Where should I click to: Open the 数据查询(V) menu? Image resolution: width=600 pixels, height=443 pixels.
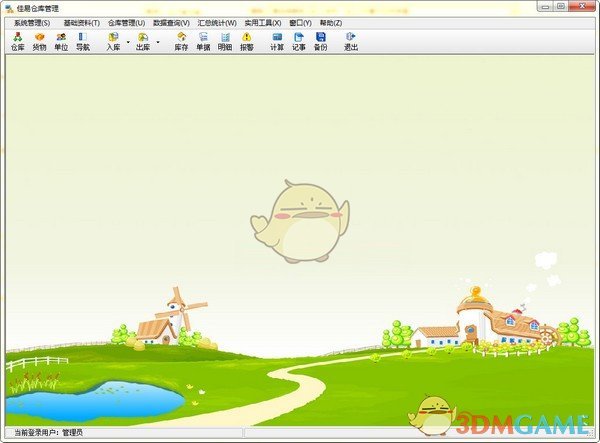[x=171, y=23]
